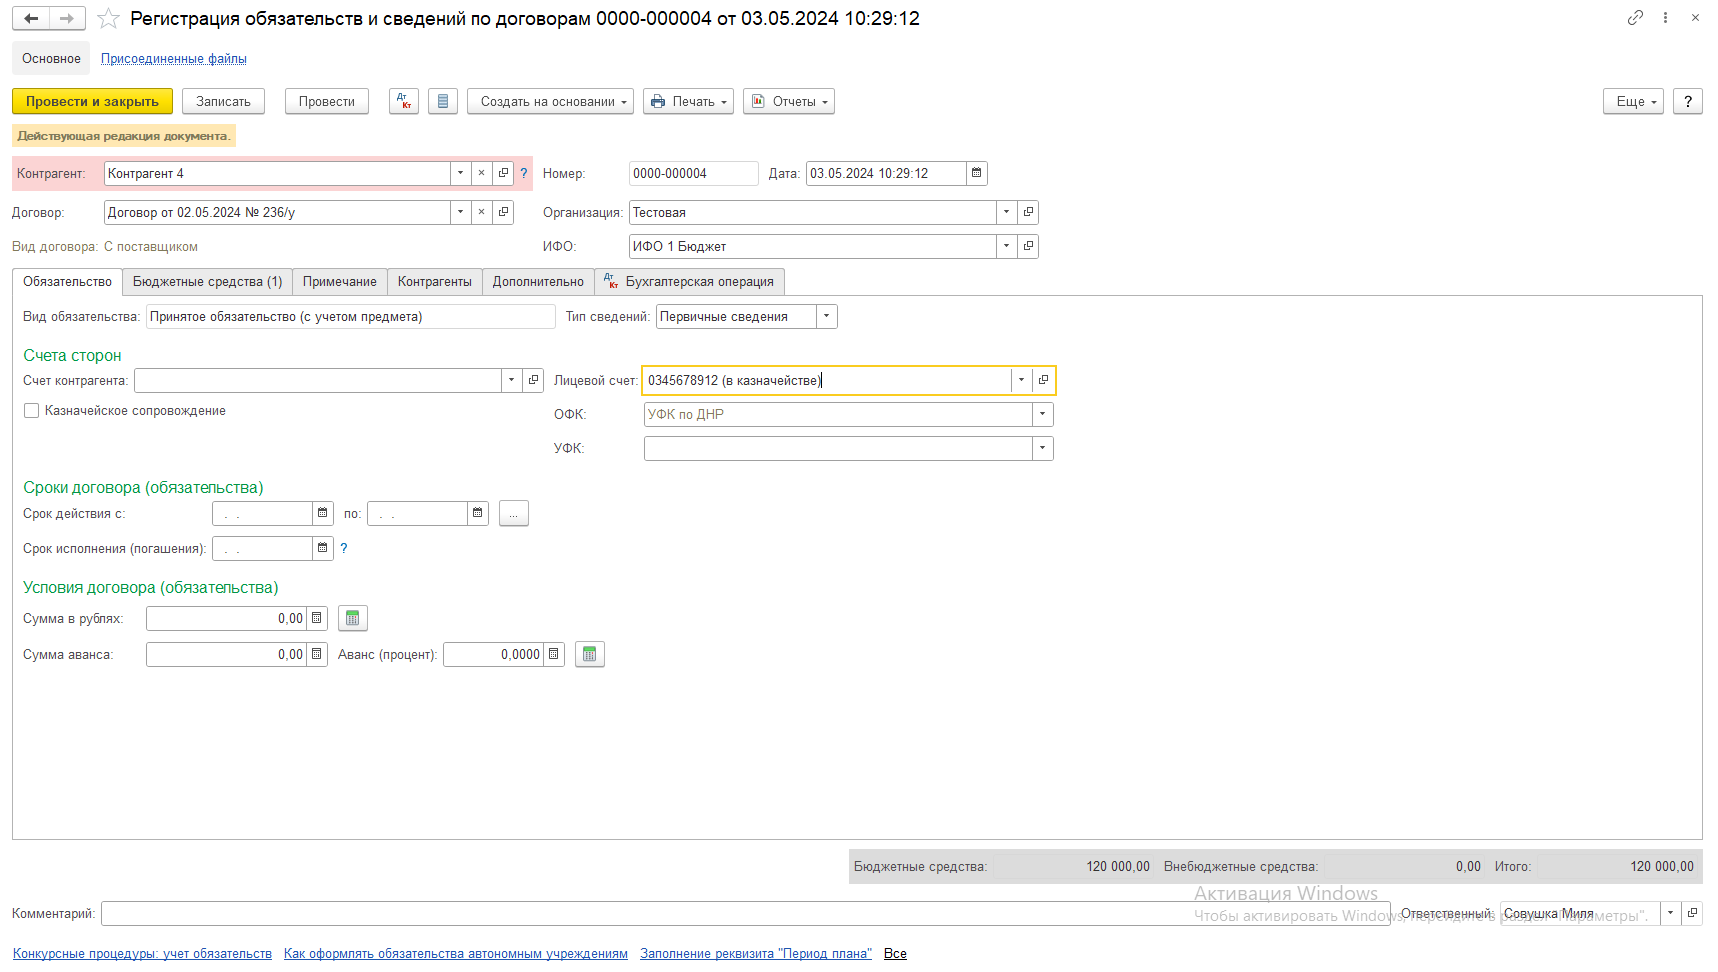Image resolution: width=1718 pixels, height=972 pixels.
Task: Open the Еще menu
Action: click(1633, 101)
